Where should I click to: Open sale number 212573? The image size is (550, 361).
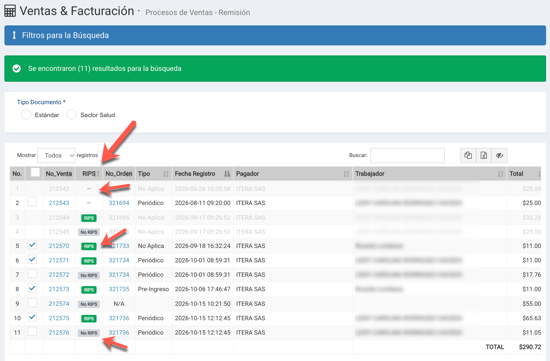pos(59,289)
